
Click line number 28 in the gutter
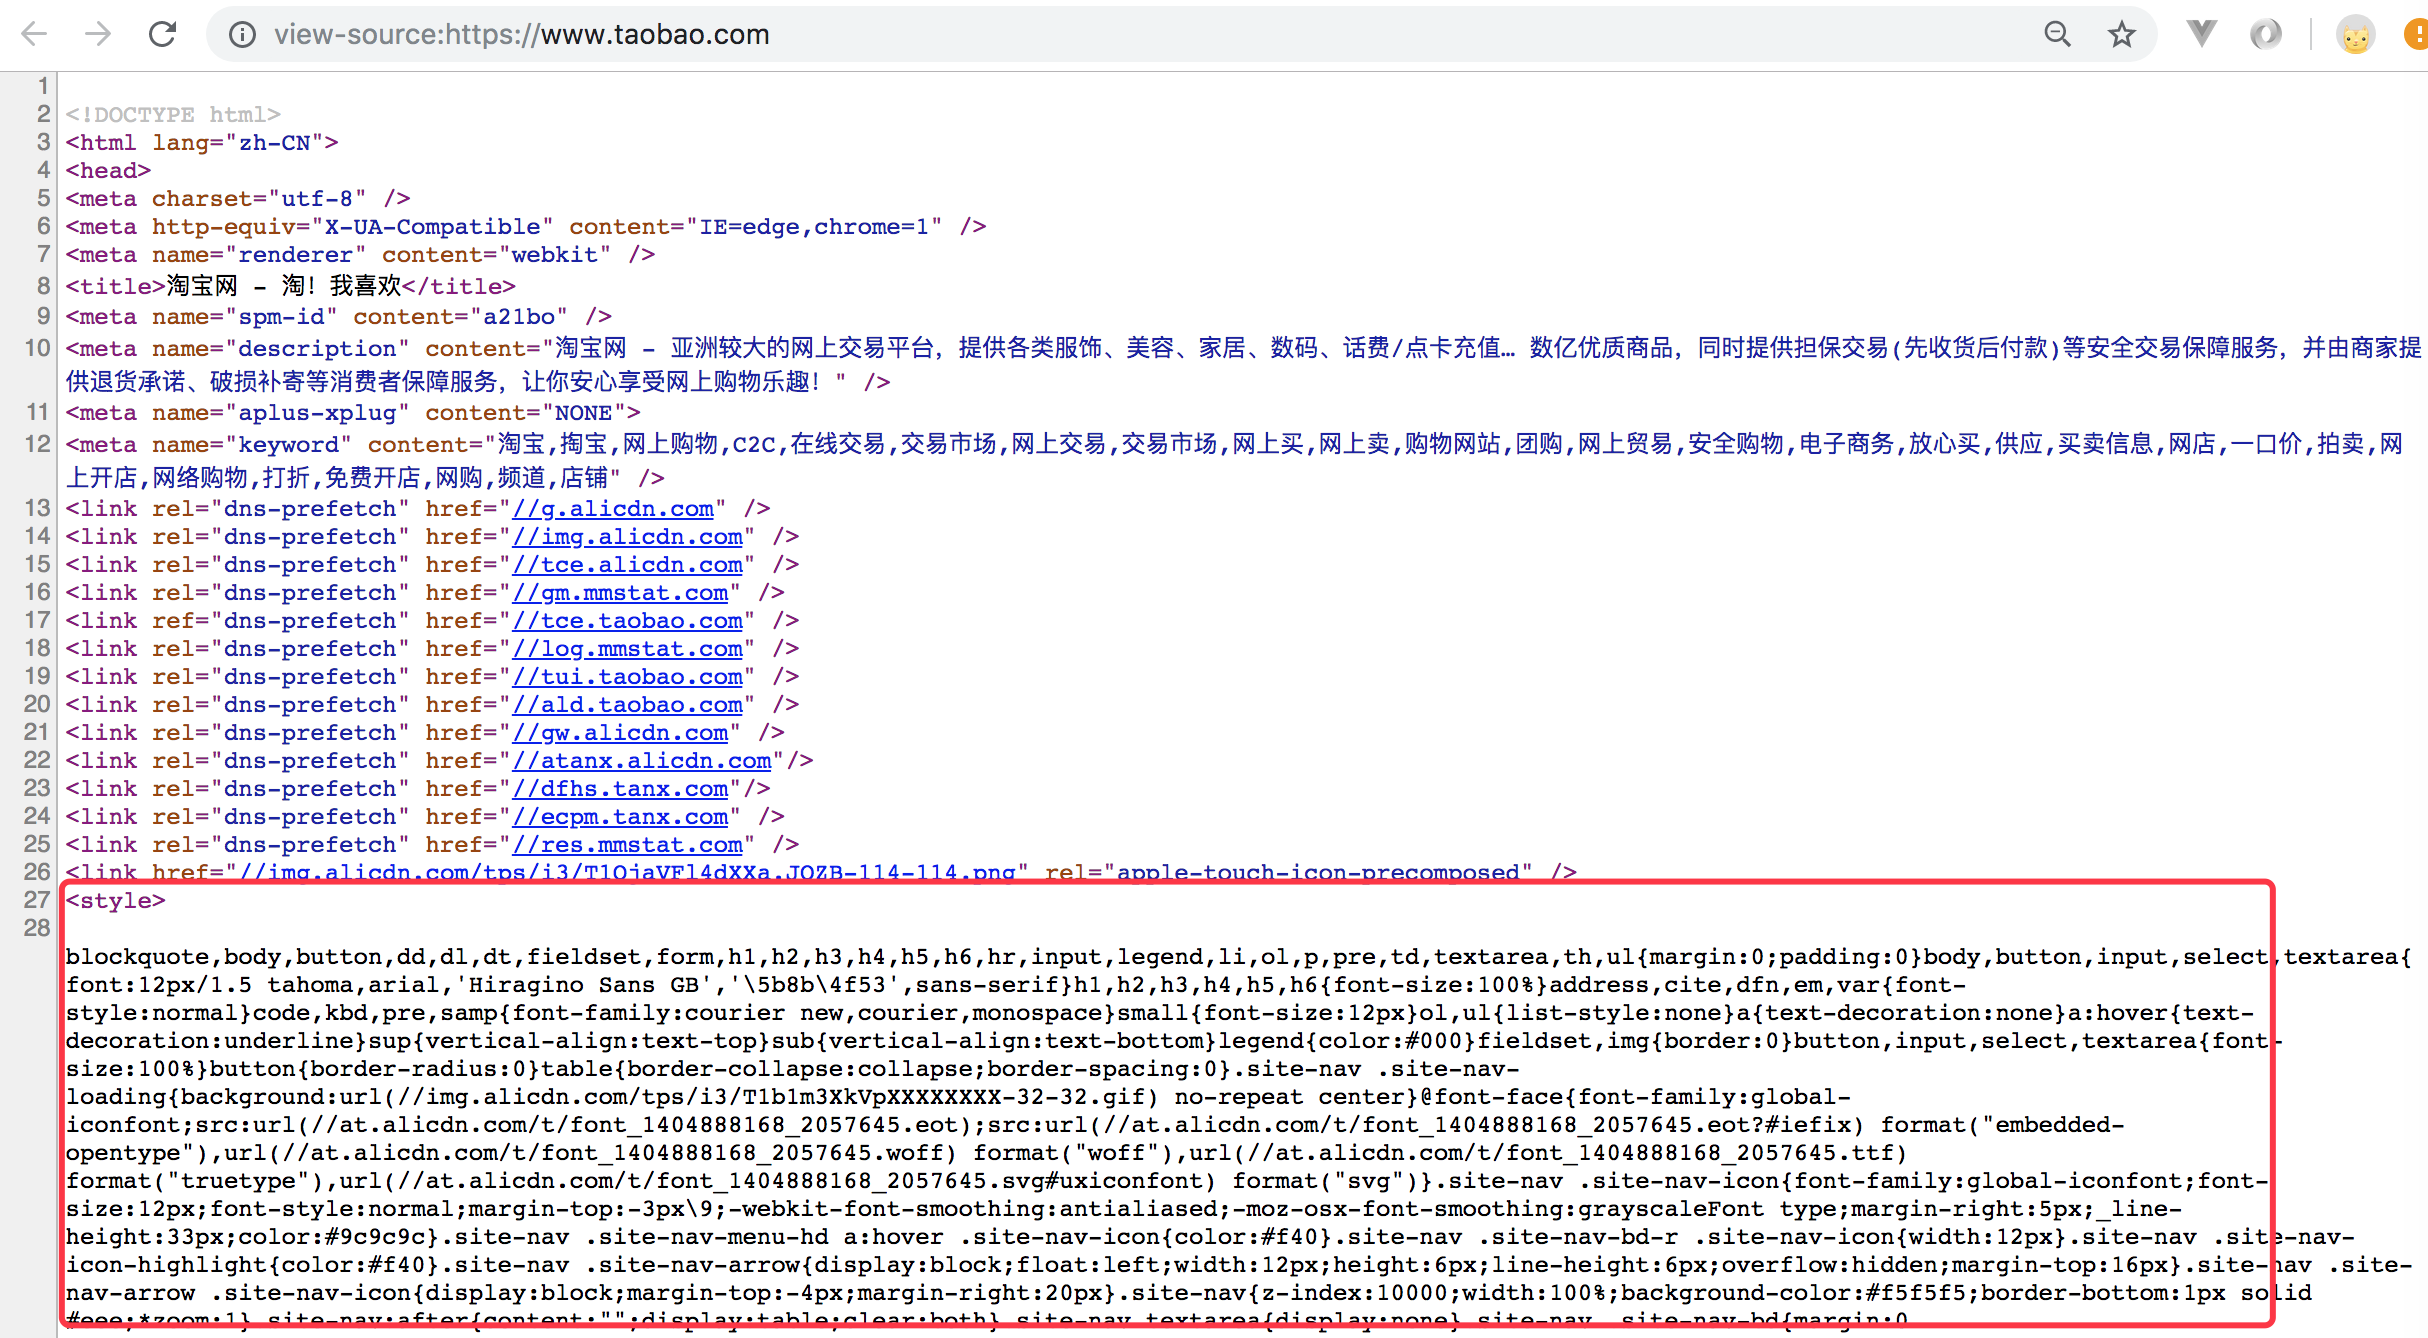(x=37, y=928)
